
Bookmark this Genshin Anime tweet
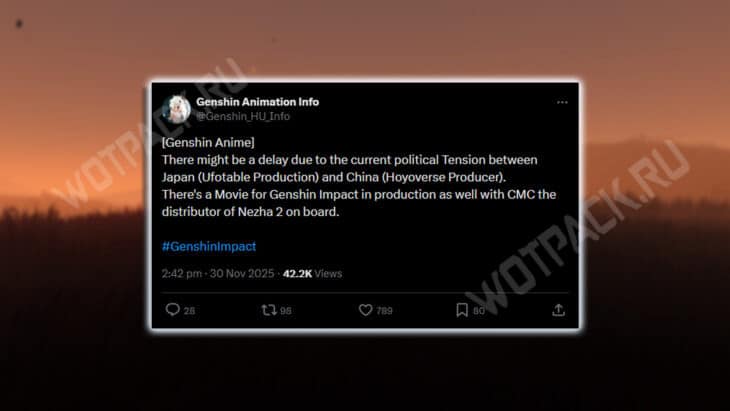[x=461, y=310]
